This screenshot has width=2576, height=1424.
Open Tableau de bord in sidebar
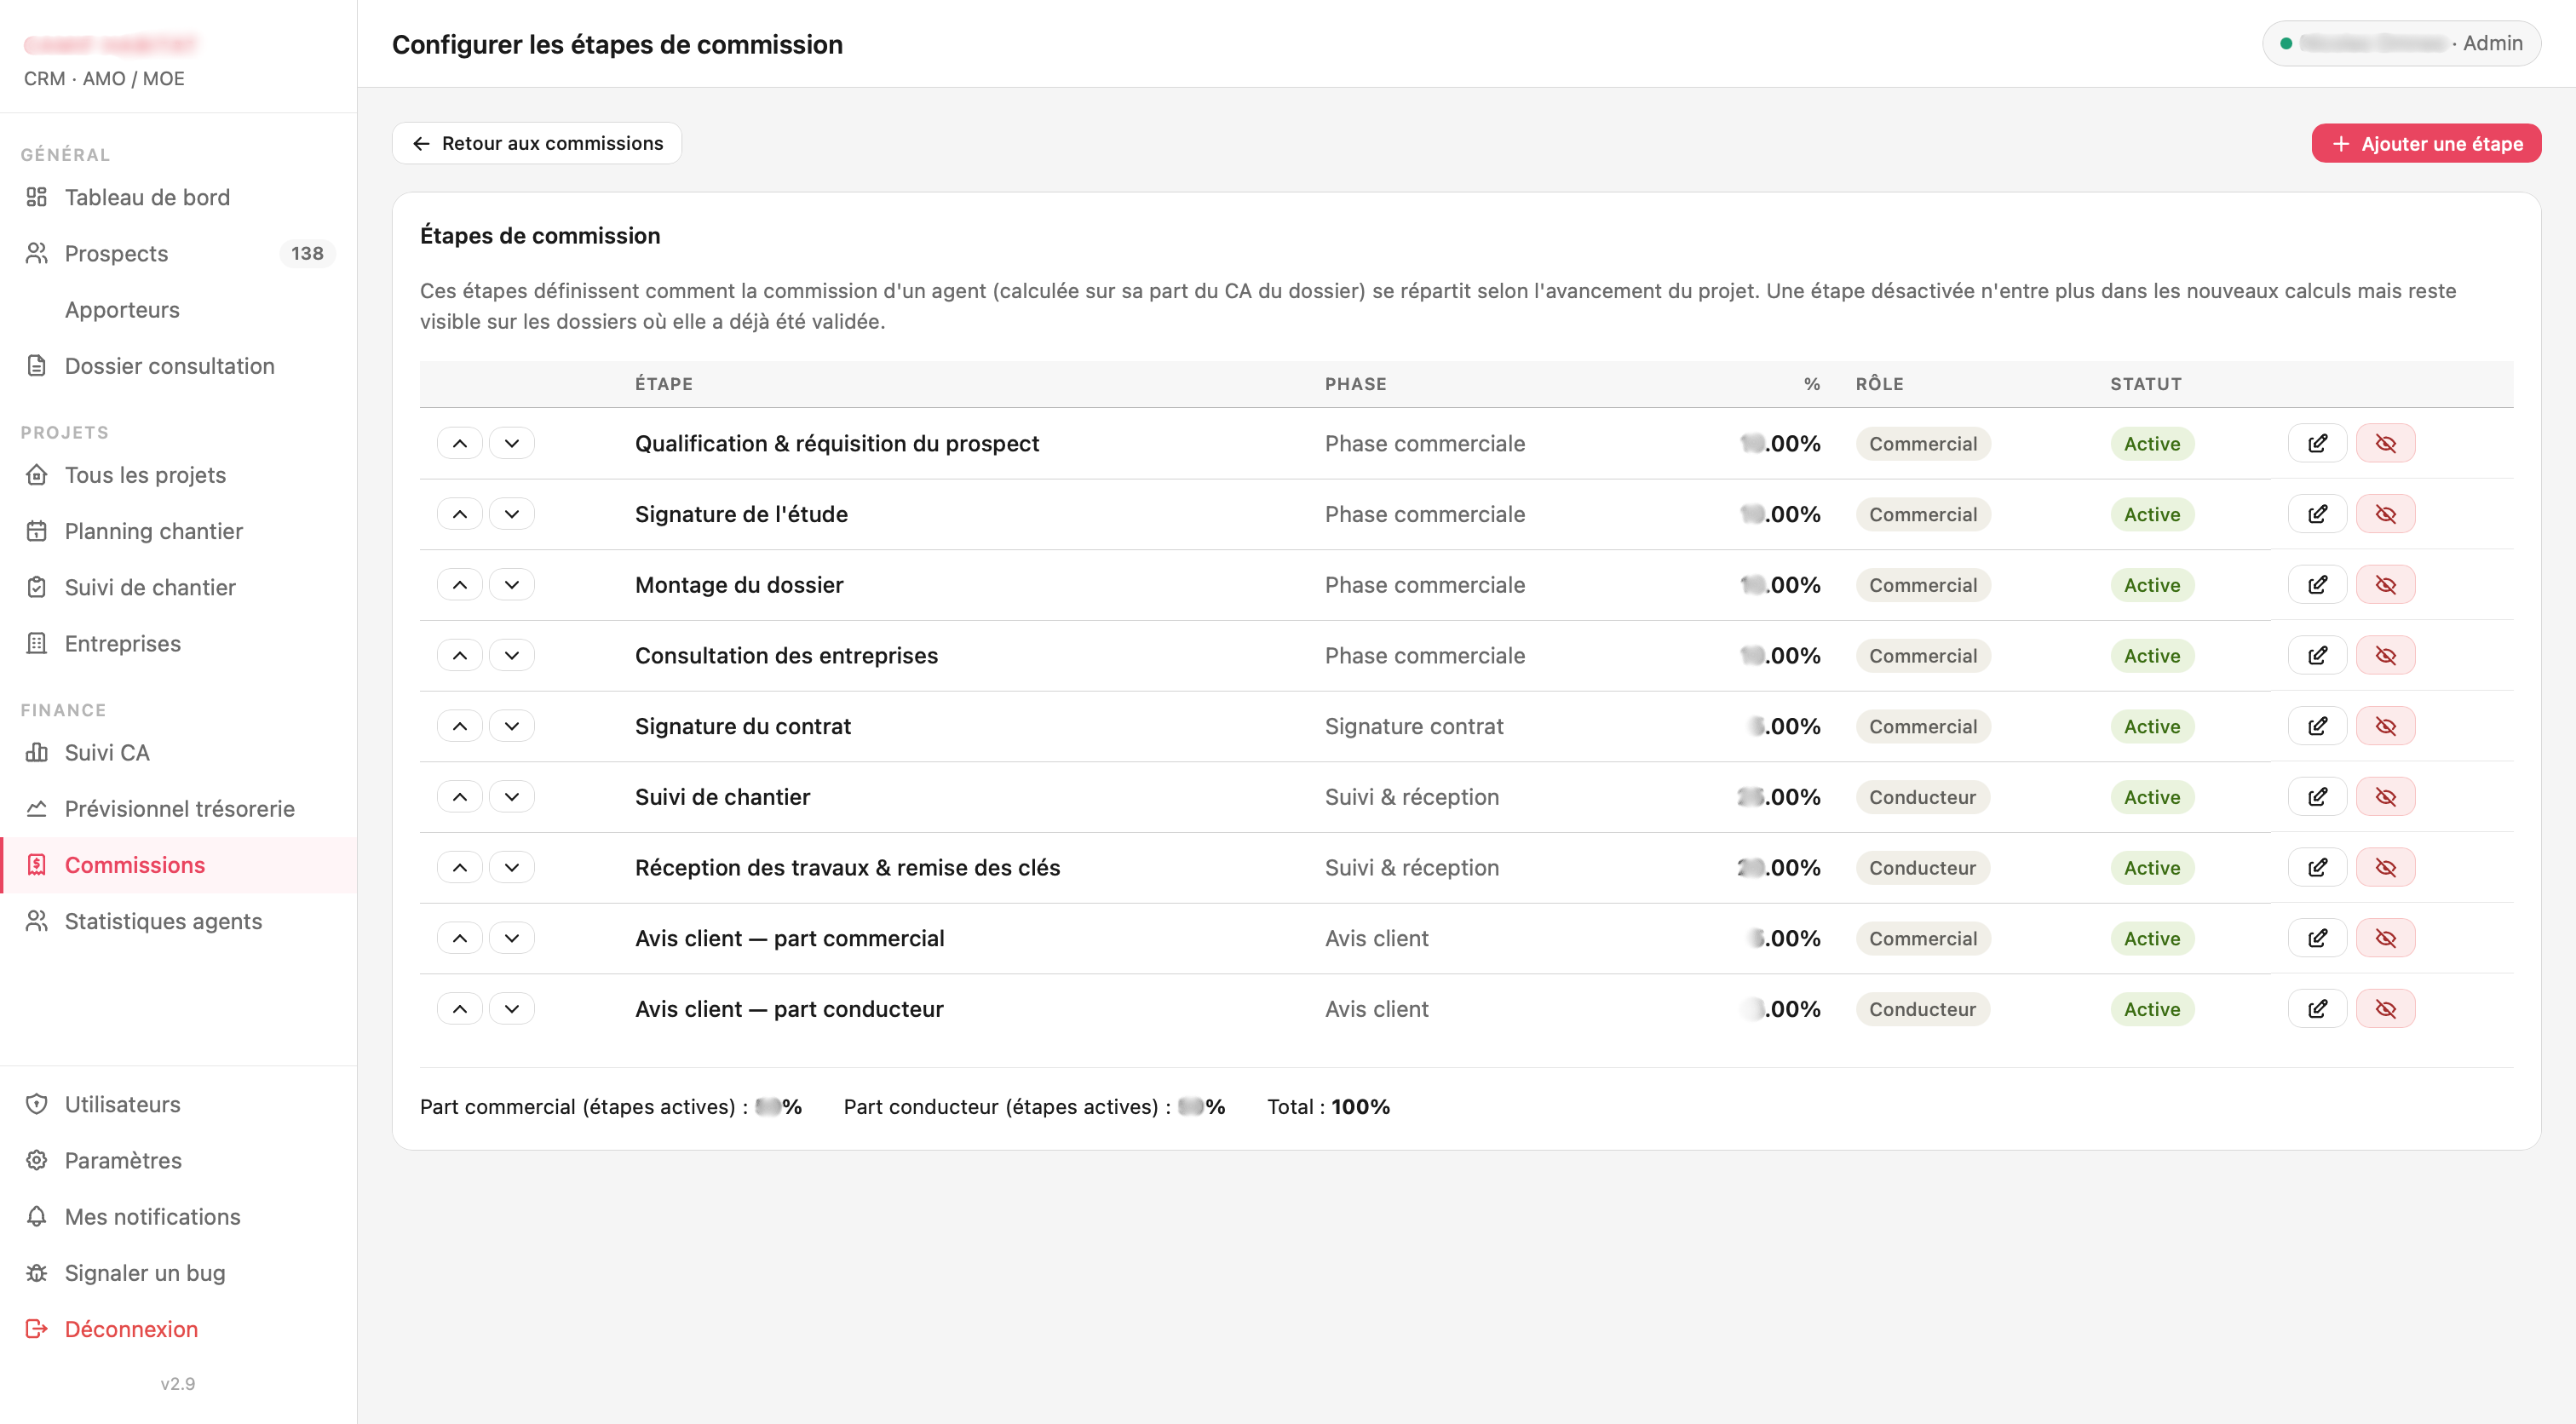[178, 197]
